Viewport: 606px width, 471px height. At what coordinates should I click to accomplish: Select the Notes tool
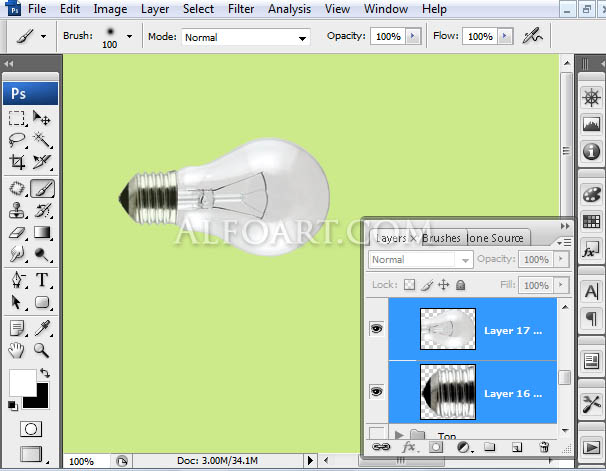pos(17,328)
